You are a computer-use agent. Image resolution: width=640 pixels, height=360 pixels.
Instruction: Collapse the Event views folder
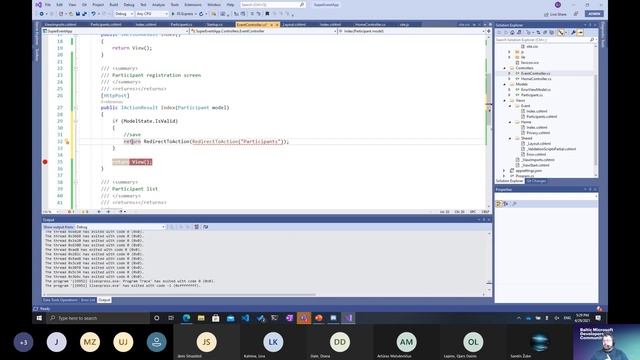[x=510, y=106]
